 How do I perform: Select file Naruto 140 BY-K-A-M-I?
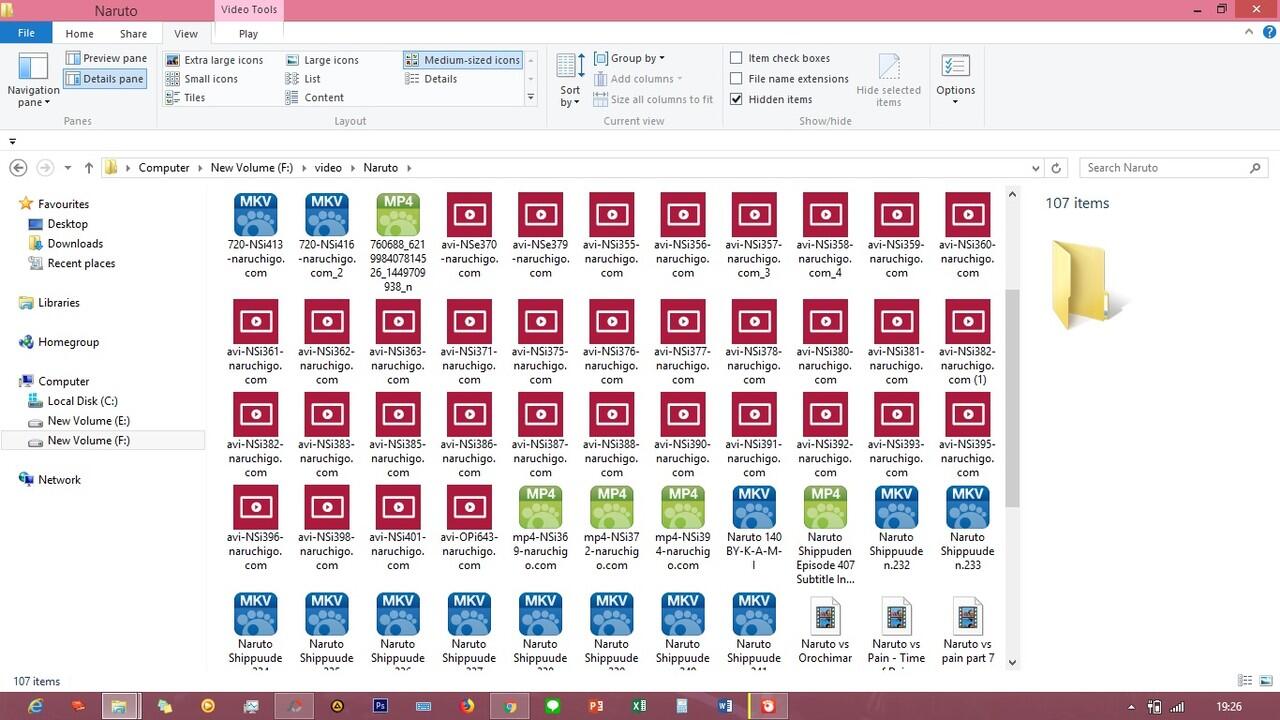pyautogui.click(x=754, y=528)
